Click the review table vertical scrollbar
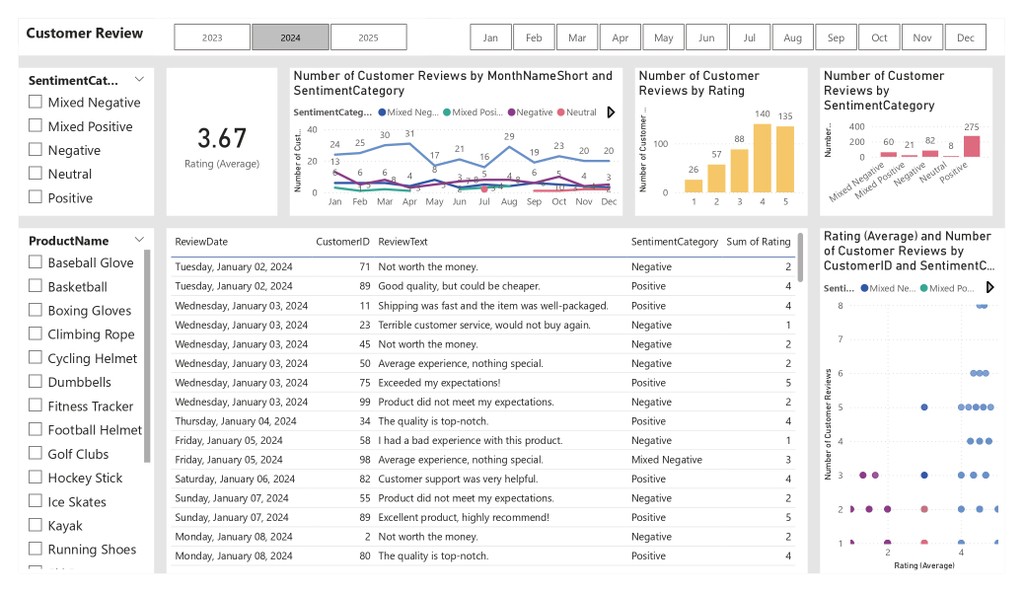 (x=801, y=258)
